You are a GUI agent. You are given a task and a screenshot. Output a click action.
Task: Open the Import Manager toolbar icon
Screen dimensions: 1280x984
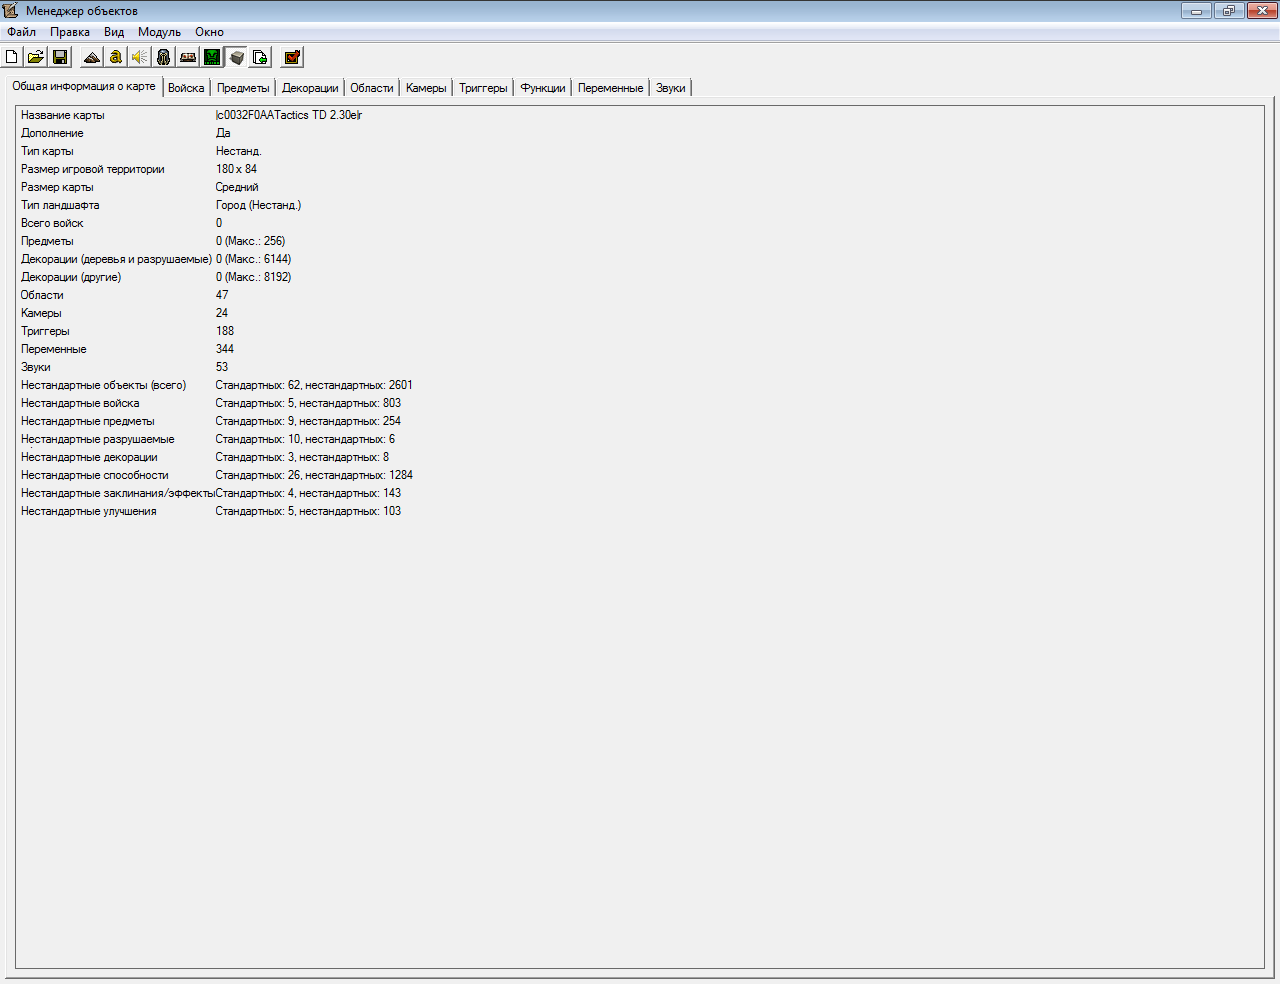[x=260, y=57]
